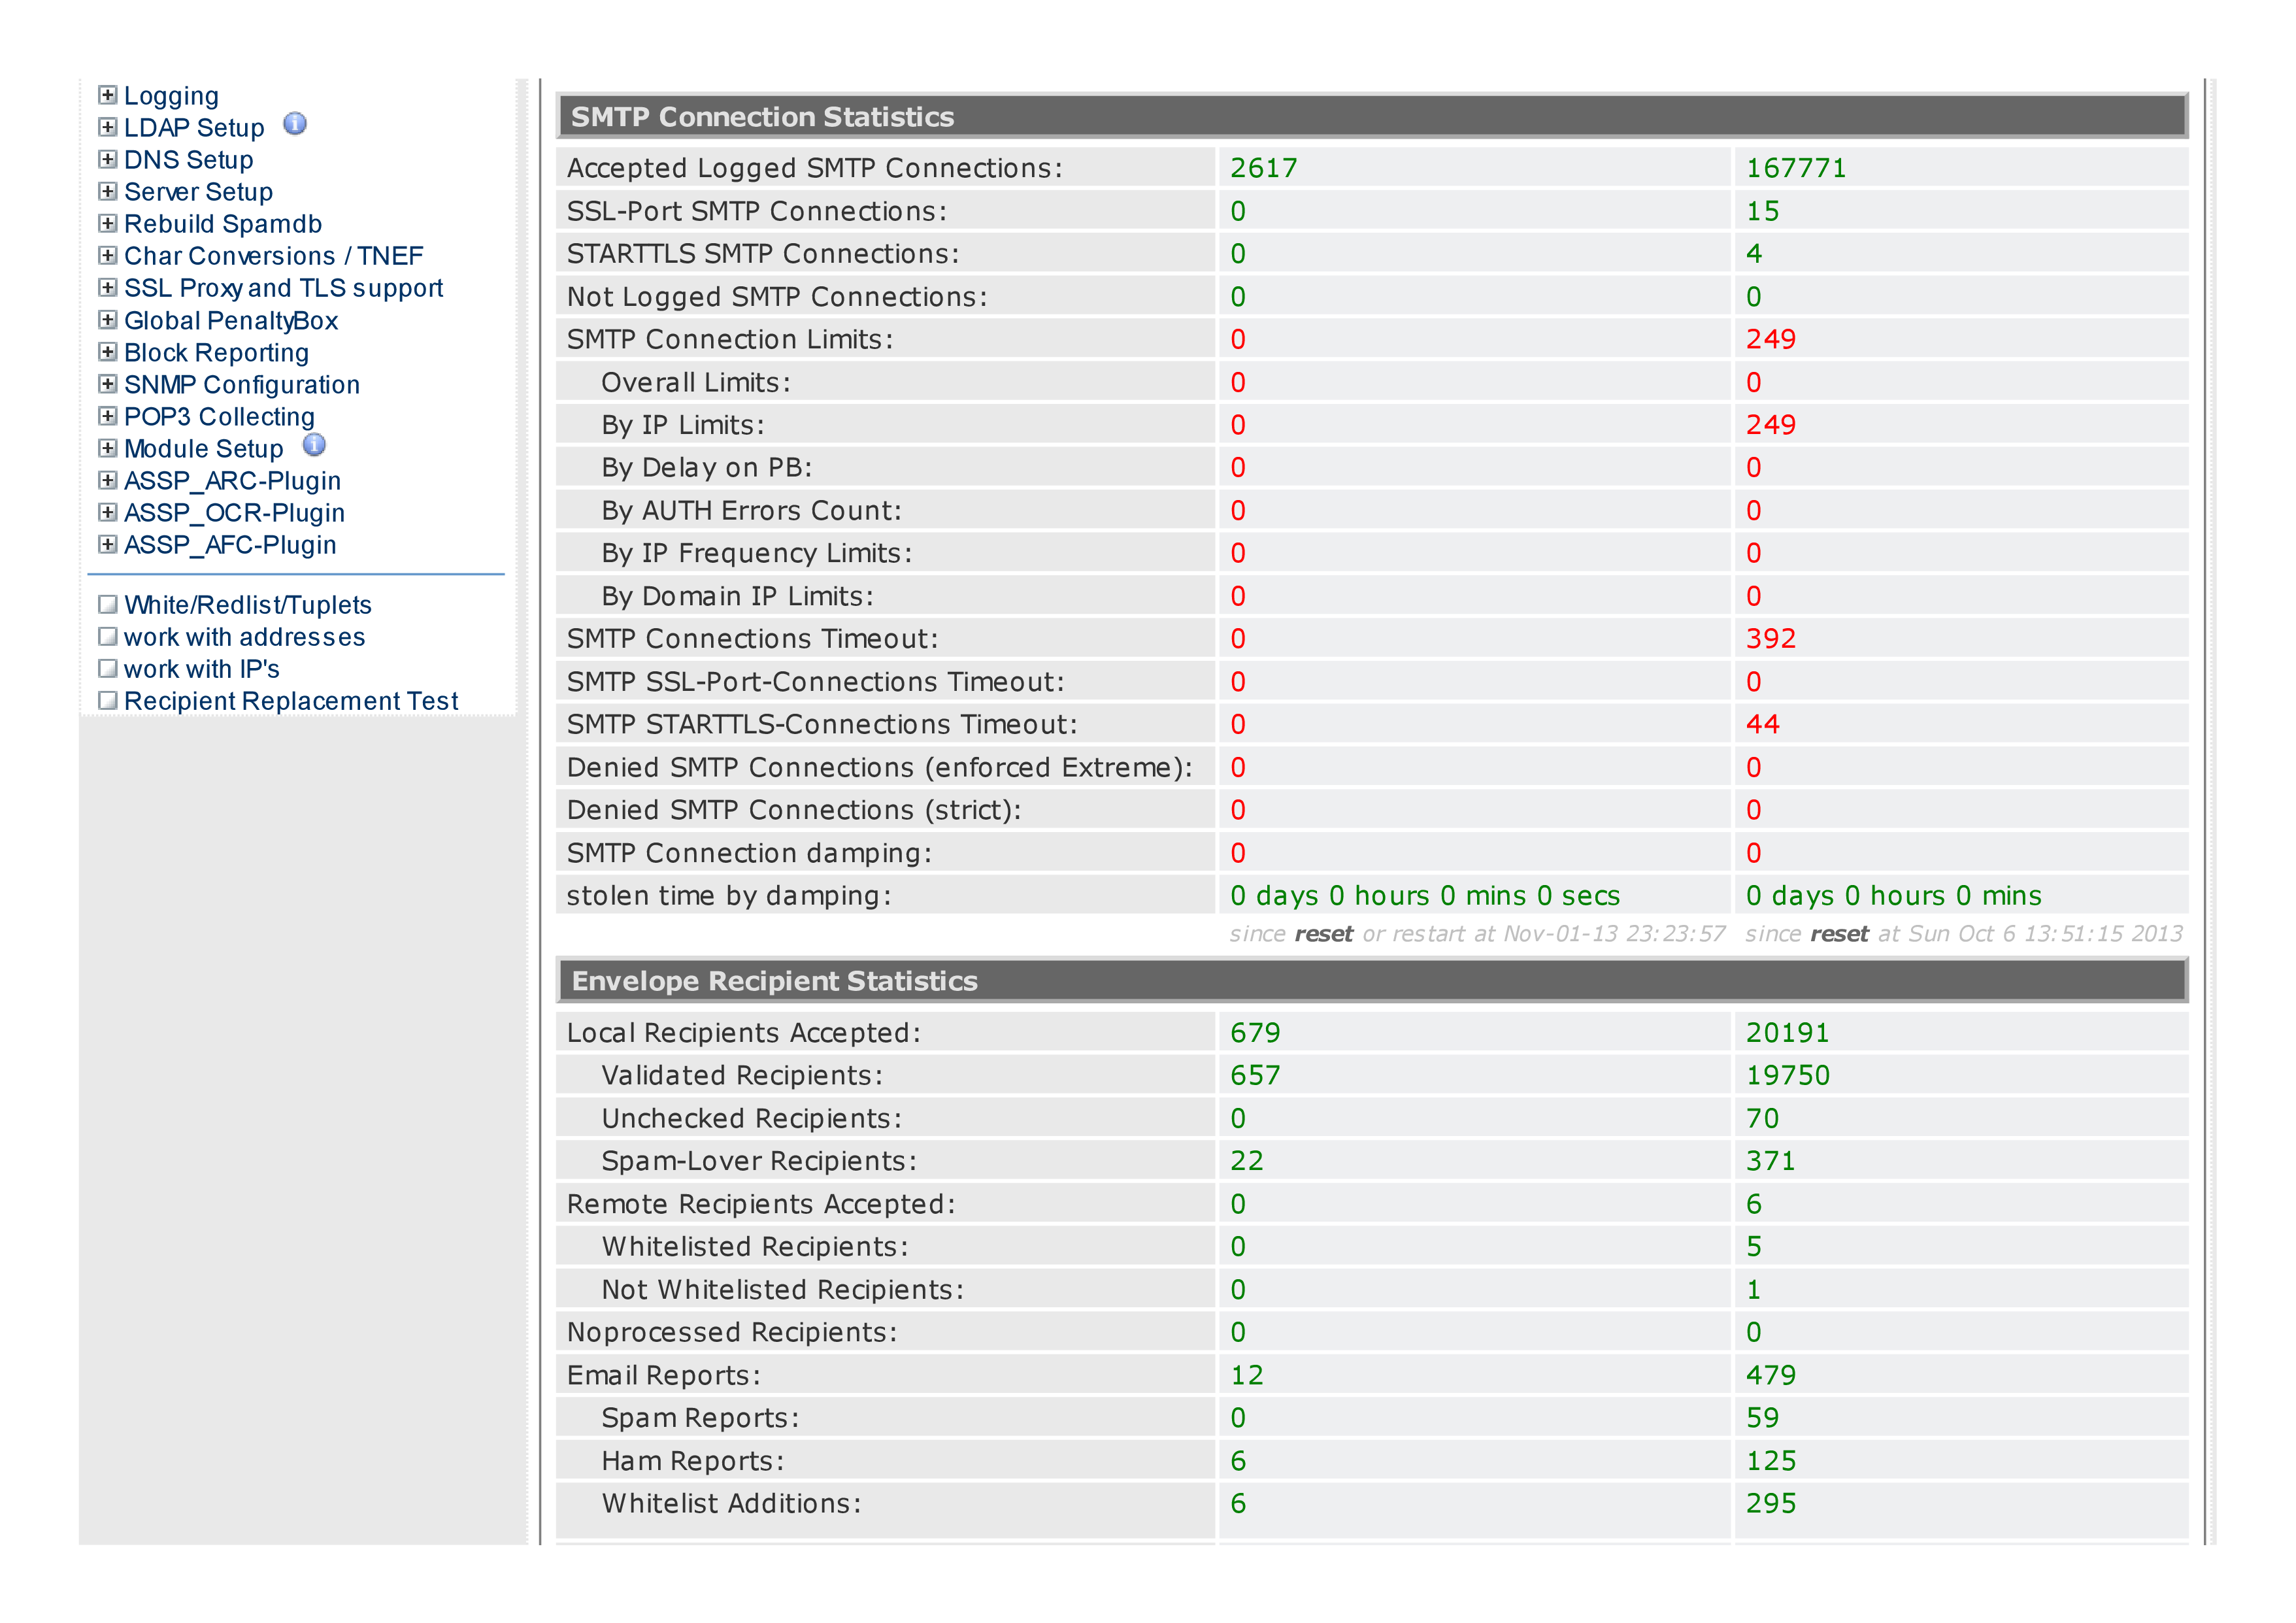Viewport: 2296px width, 1623px height.
Task: Expand SNMP Configuration plus box
Action: pos(108,384)
